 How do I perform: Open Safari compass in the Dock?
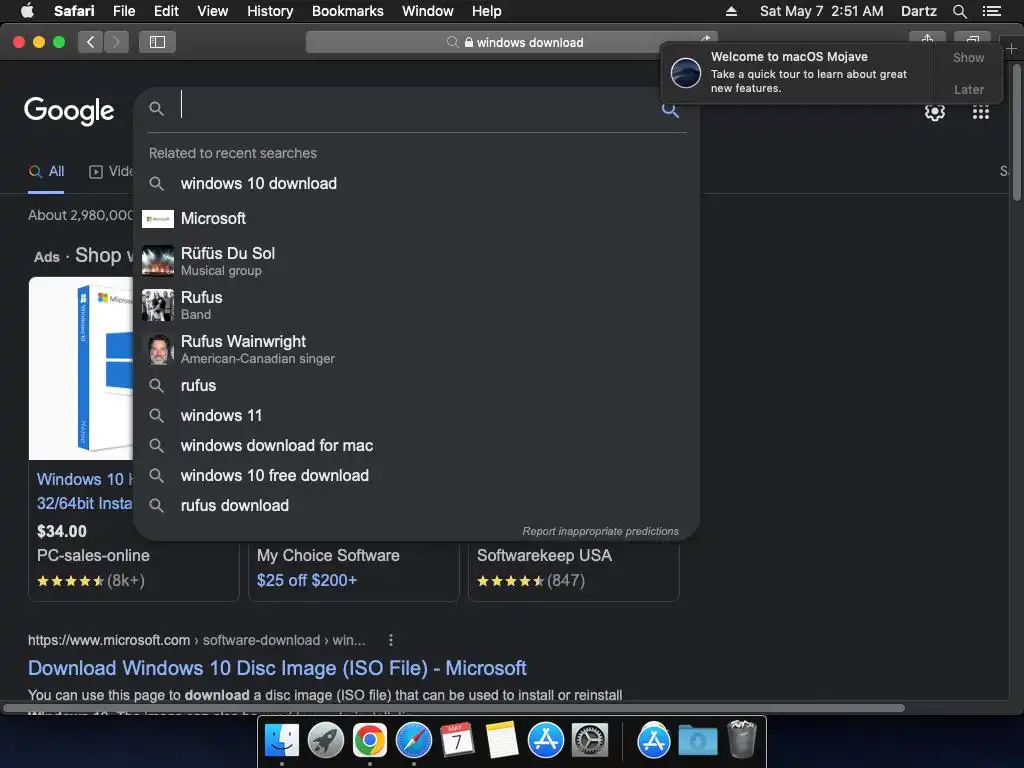point(413,741)
